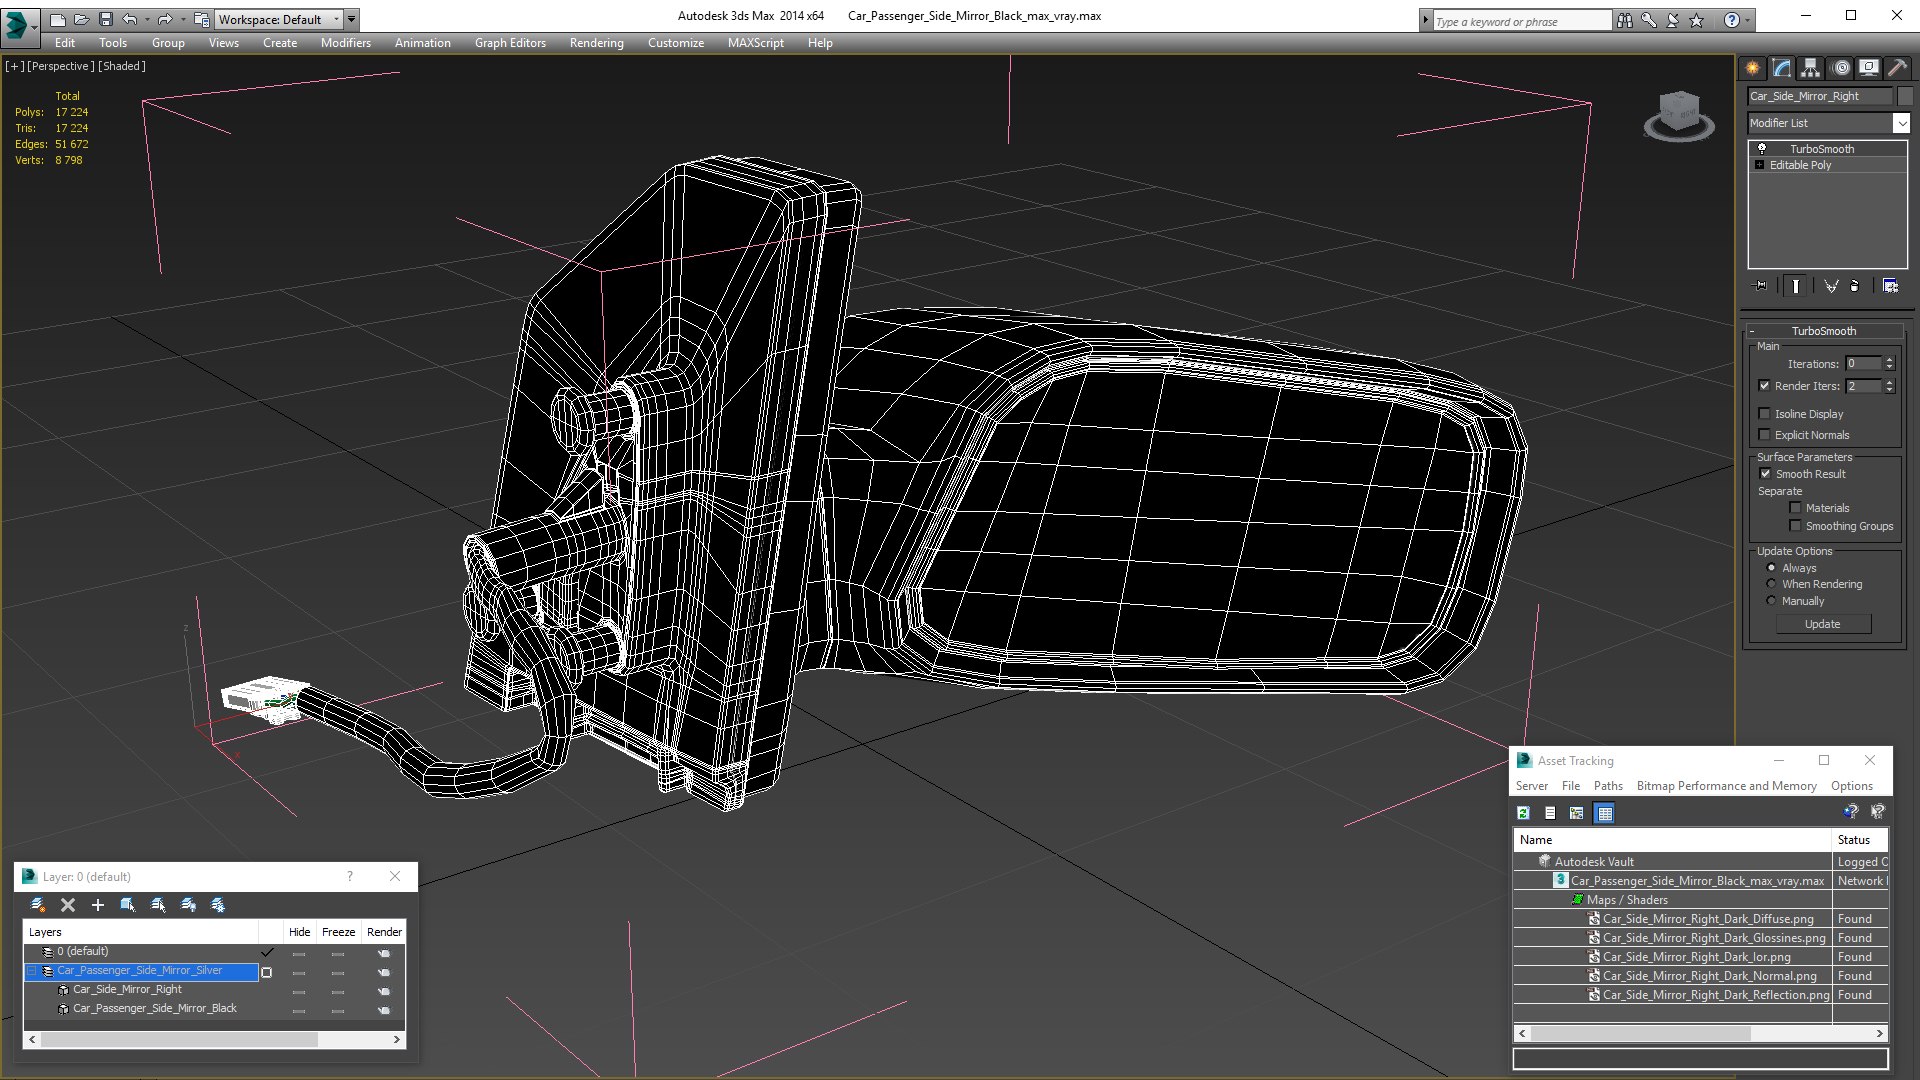Open Graph Editors menu
The image size is (1920, 1080).
coord(510,43)
